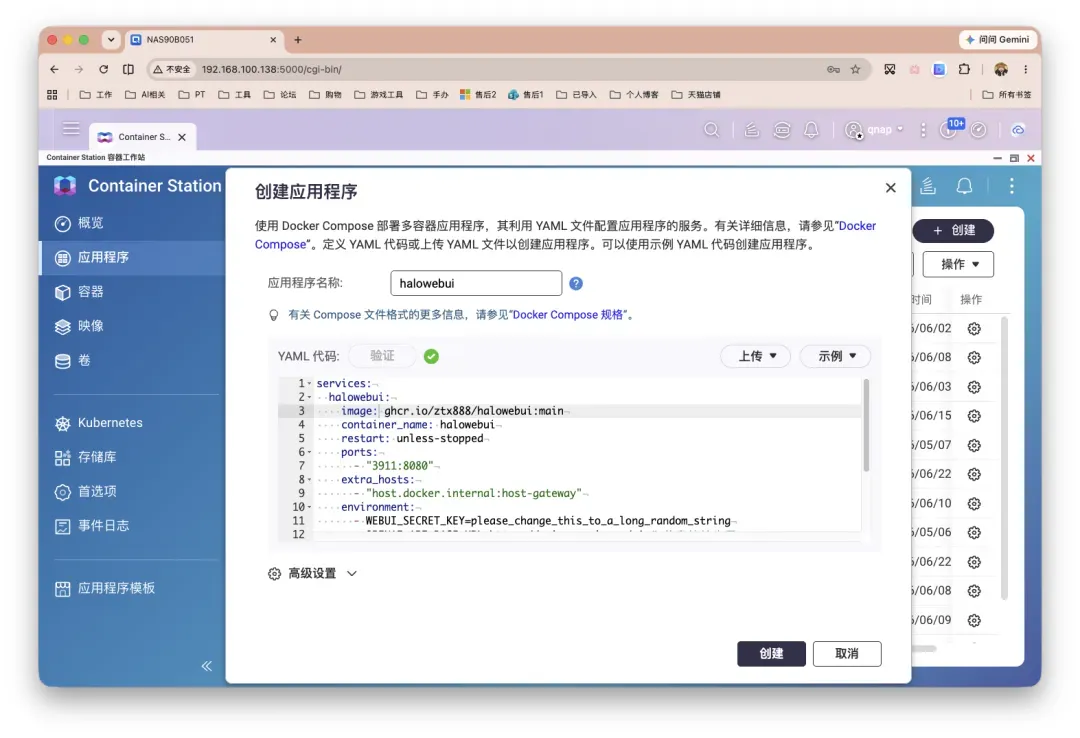
Task: Click the 事件日志 event log icon
Action: (63, 526)
